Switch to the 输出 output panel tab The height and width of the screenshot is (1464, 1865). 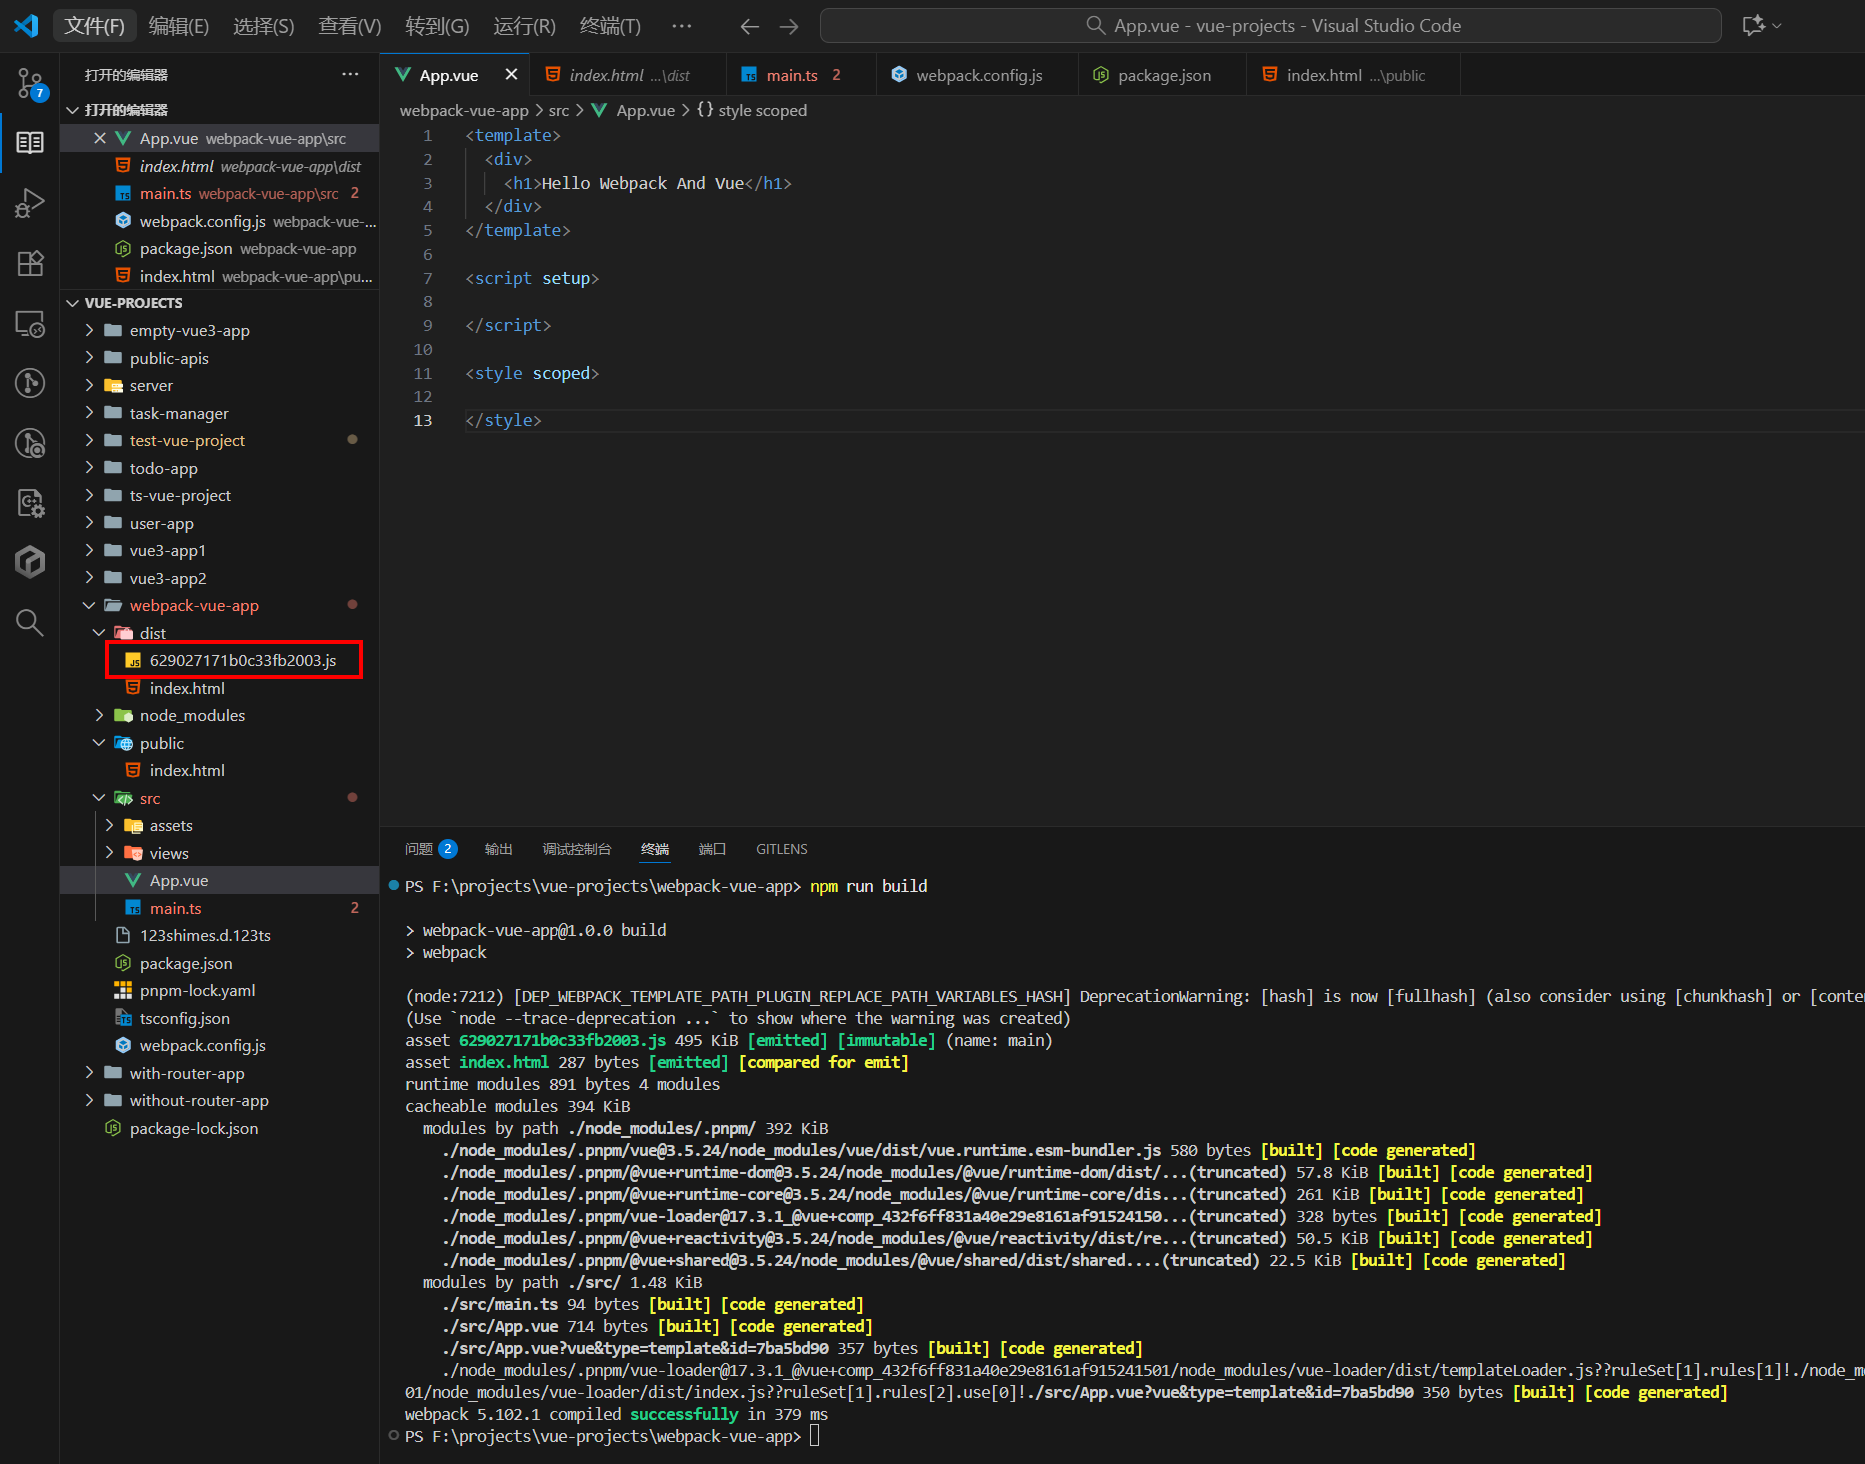pyautogui.click(x=498, y=849)
